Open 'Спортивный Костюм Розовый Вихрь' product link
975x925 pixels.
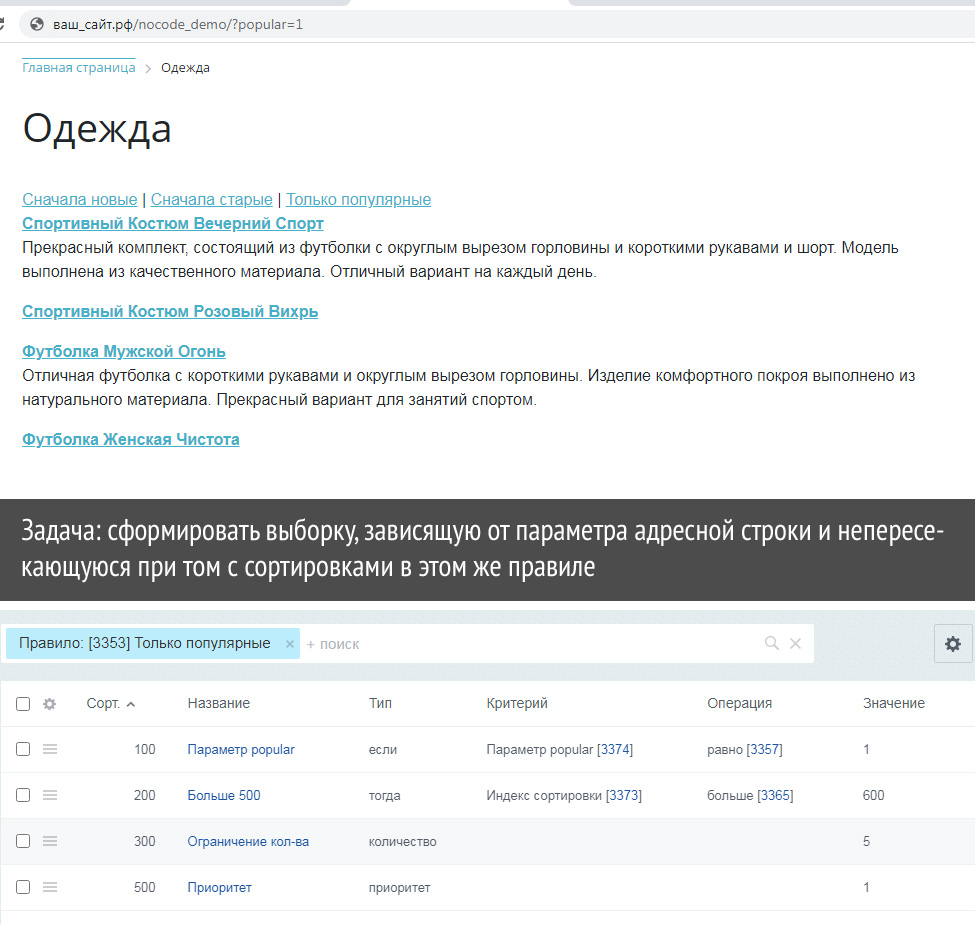pos(170,312)
